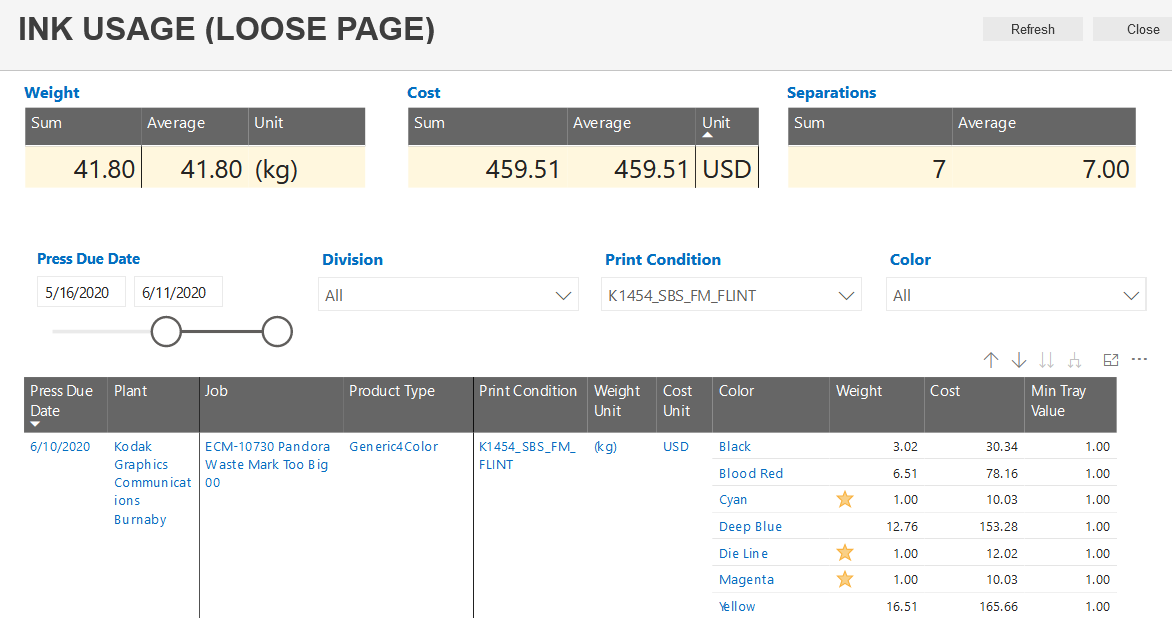The height and width of the screenshot is (631, 1172).
Task: Open focus mode for the table
Action: click(1110, 360)
